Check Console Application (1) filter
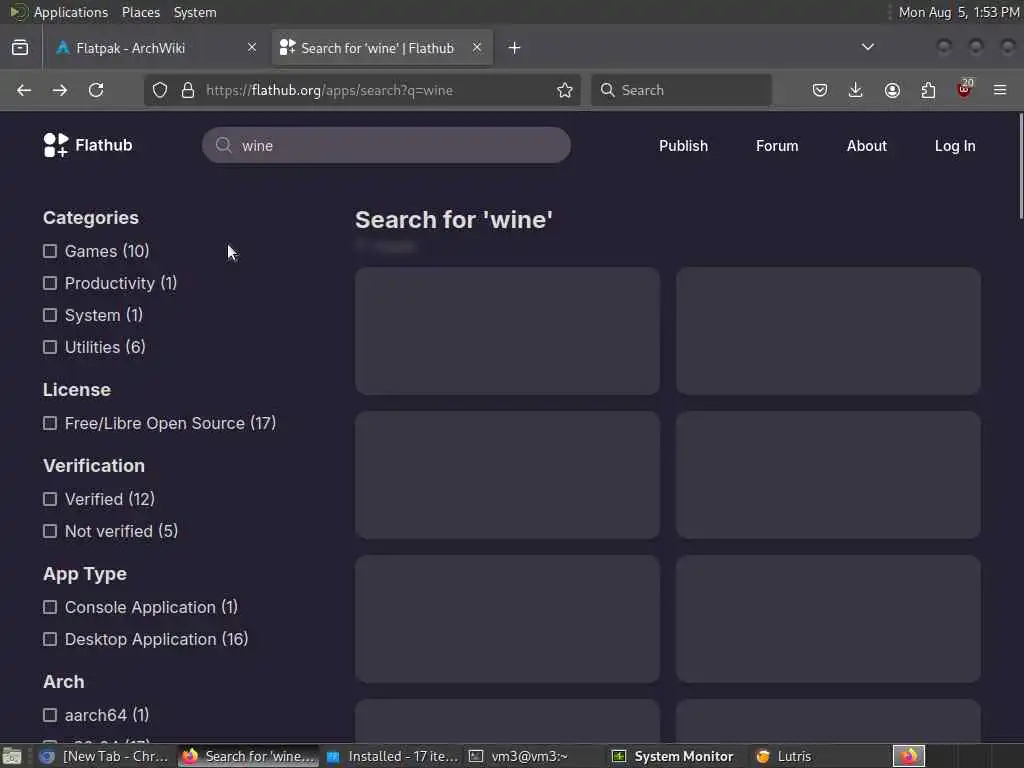The image size is (1024, 768). click(x=50, y=607)
